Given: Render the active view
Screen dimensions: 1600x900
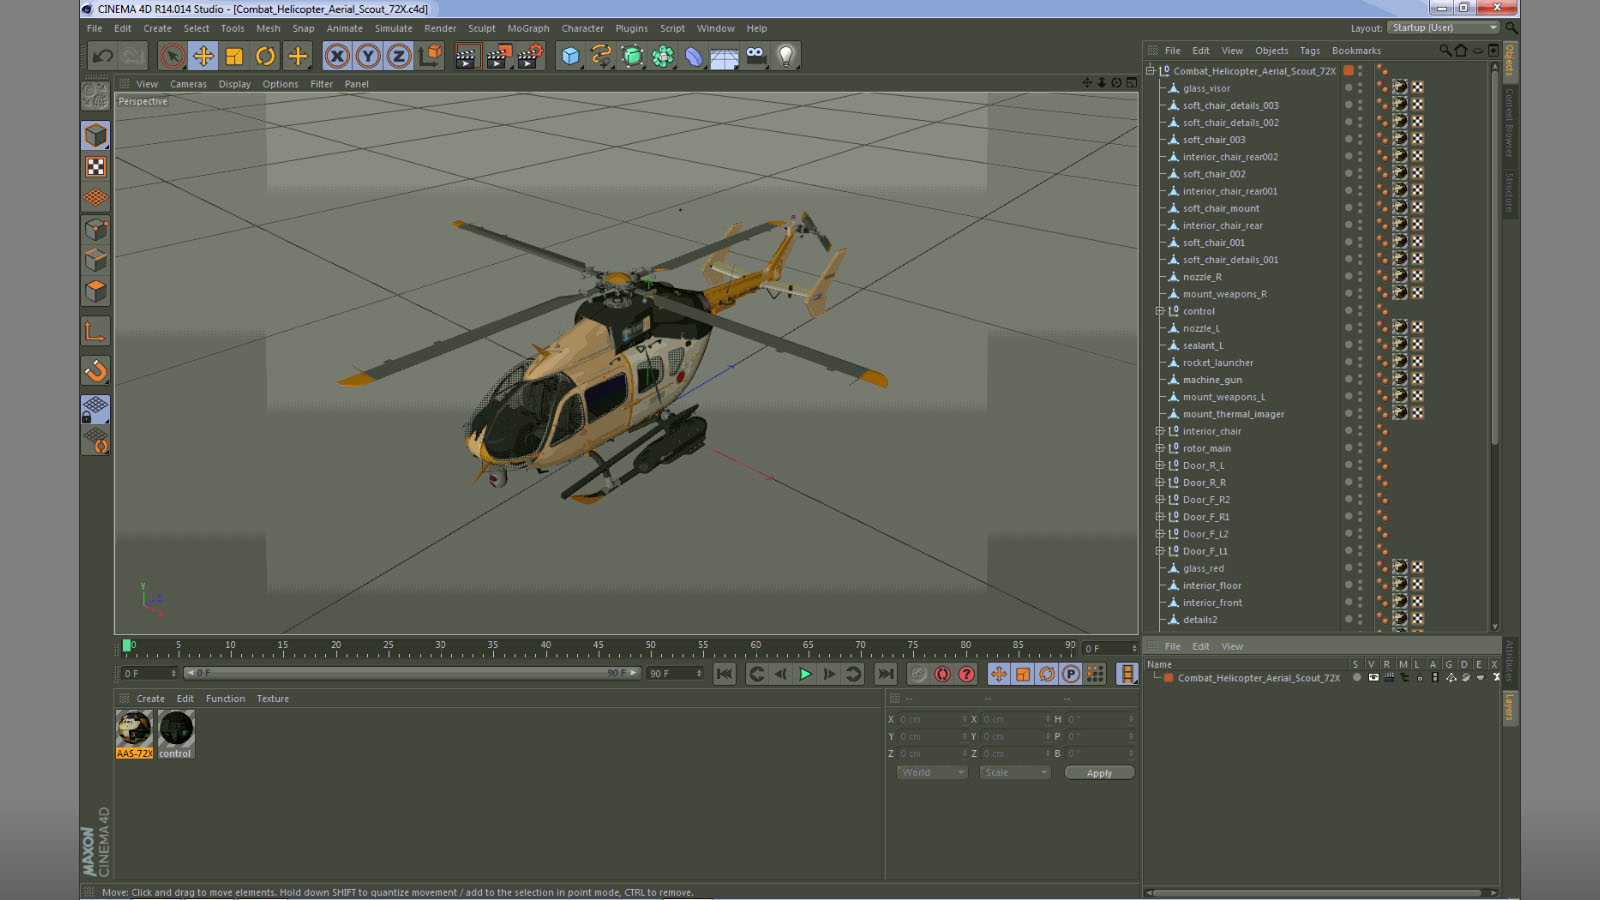Looking at the screenshot, I should (466, 56).
